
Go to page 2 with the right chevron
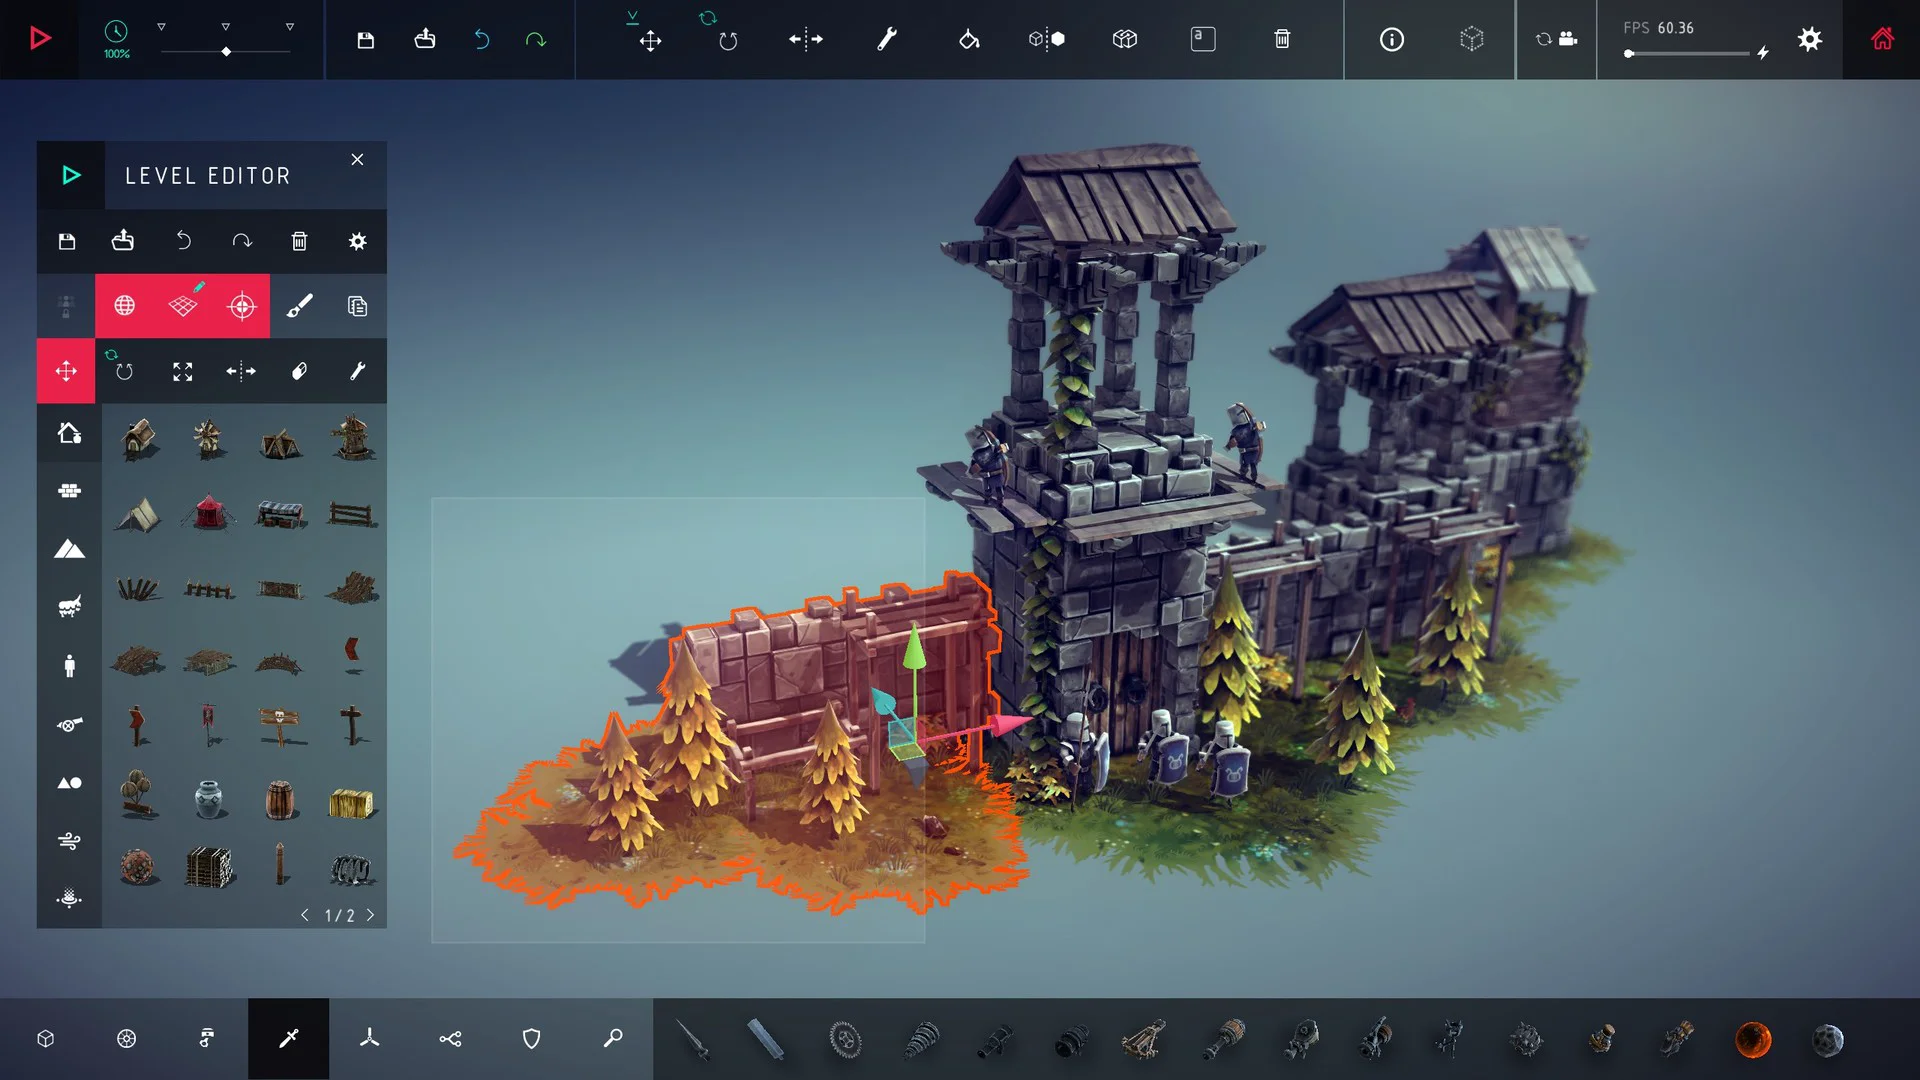click(370, 914)
